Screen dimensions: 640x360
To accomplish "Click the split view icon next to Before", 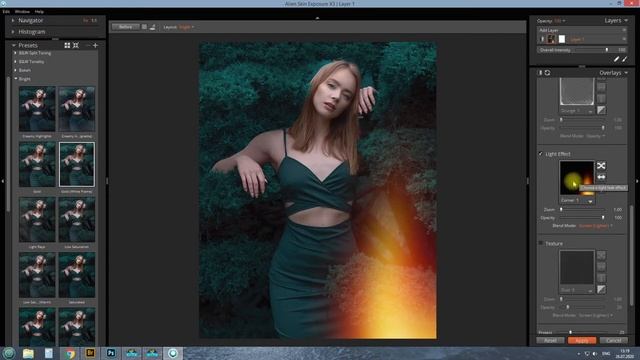I will (x=144, y=27).
